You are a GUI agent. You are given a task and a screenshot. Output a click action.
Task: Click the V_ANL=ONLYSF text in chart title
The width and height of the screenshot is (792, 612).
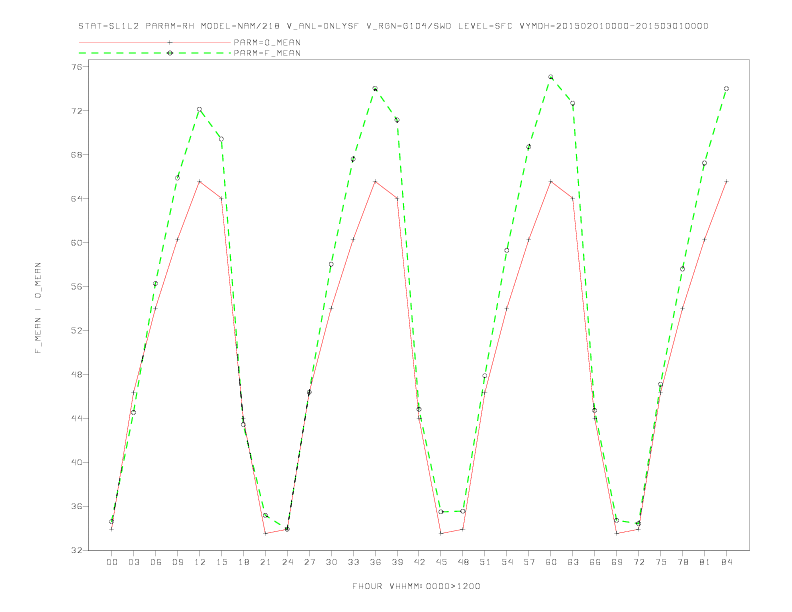322,26
